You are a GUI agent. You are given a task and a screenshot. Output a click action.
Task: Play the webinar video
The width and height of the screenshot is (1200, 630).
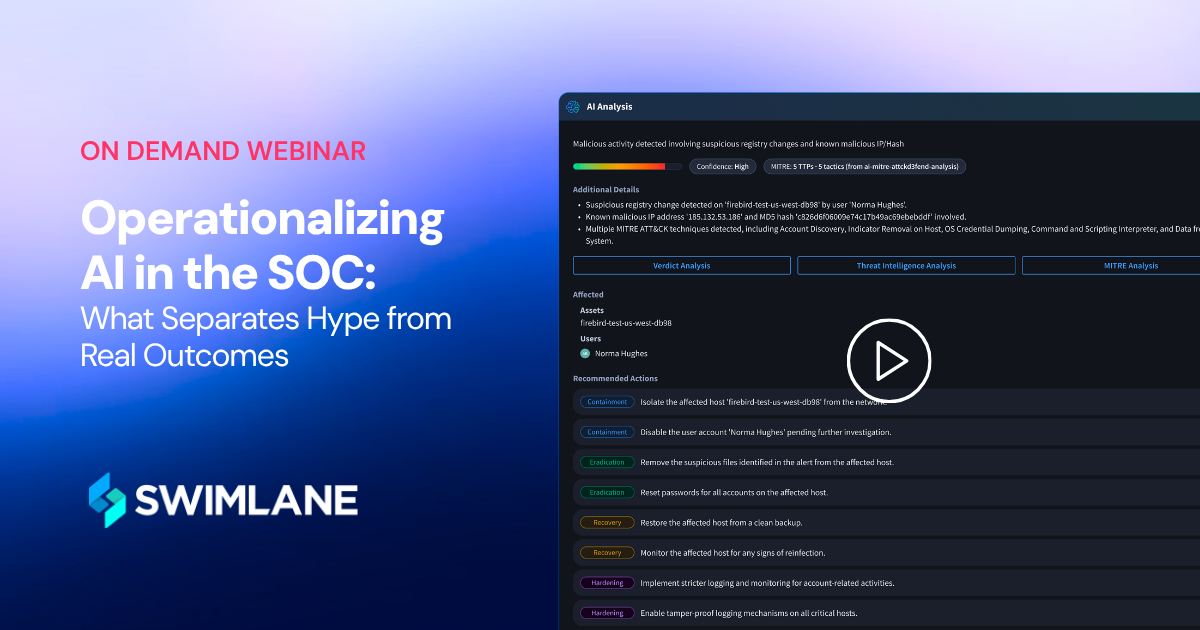point(889,361)
